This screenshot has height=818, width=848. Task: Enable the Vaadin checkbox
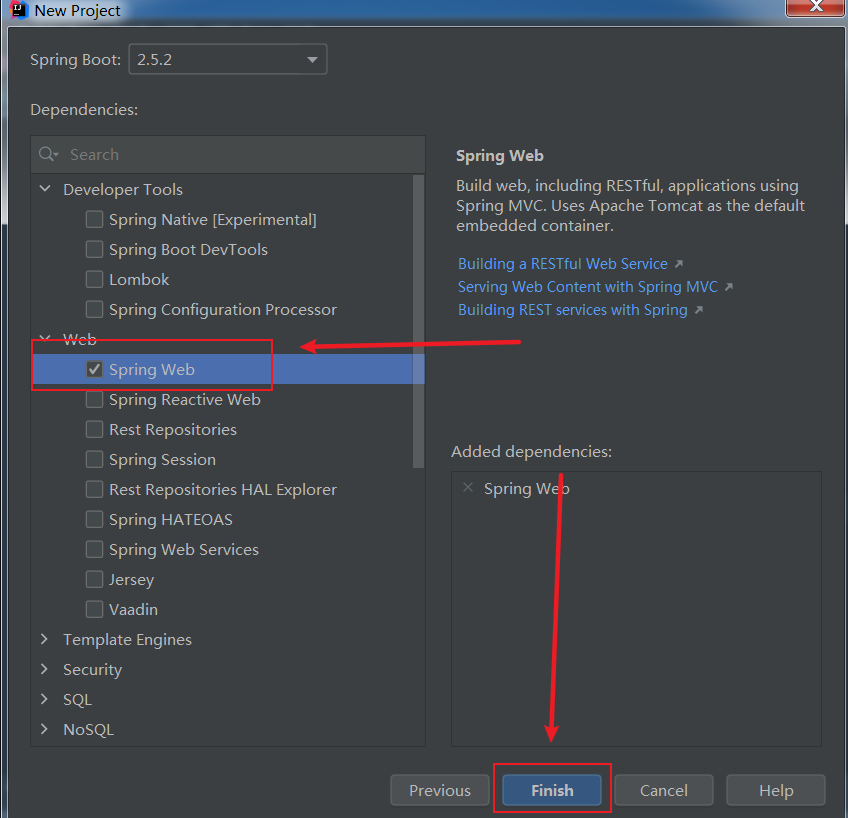[x=94, y=610]
